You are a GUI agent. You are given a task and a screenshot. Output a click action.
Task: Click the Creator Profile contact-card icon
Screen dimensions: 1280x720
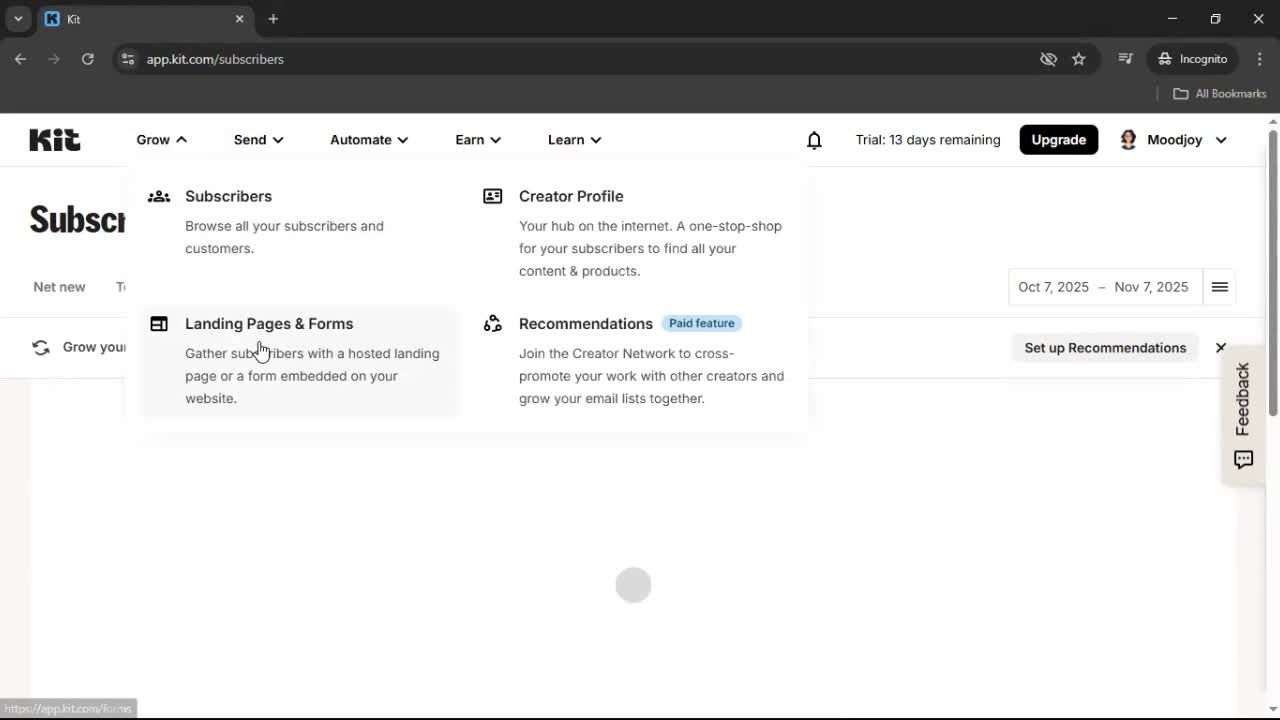tap(492, 196)
